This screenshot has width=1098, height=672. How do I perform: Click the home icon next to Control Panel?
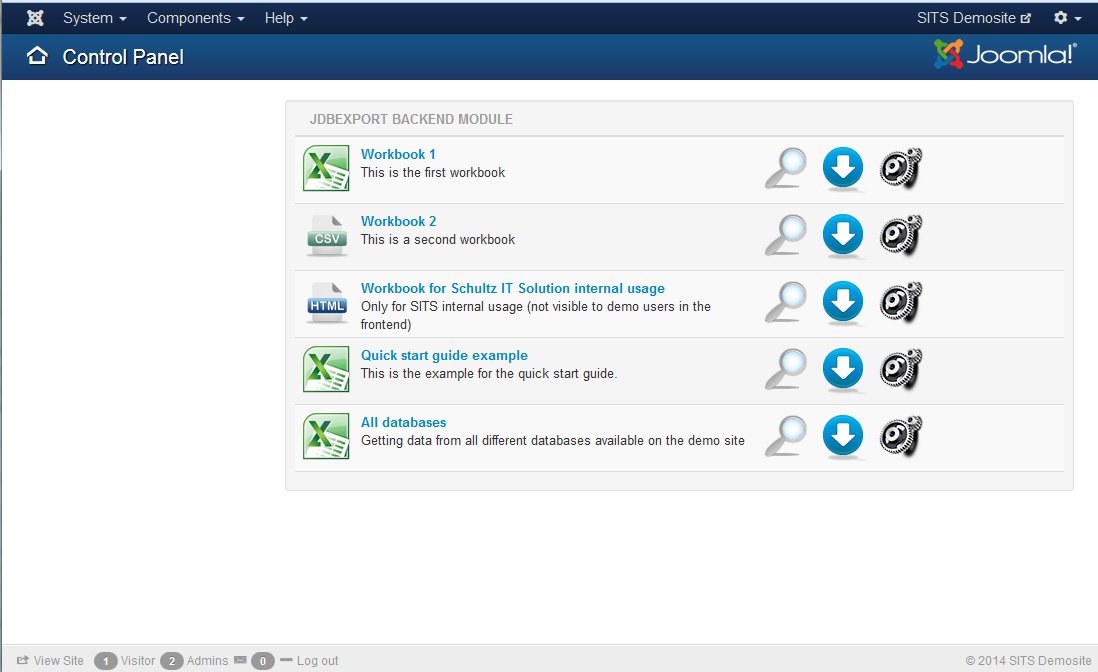click(x=37, y=56)
